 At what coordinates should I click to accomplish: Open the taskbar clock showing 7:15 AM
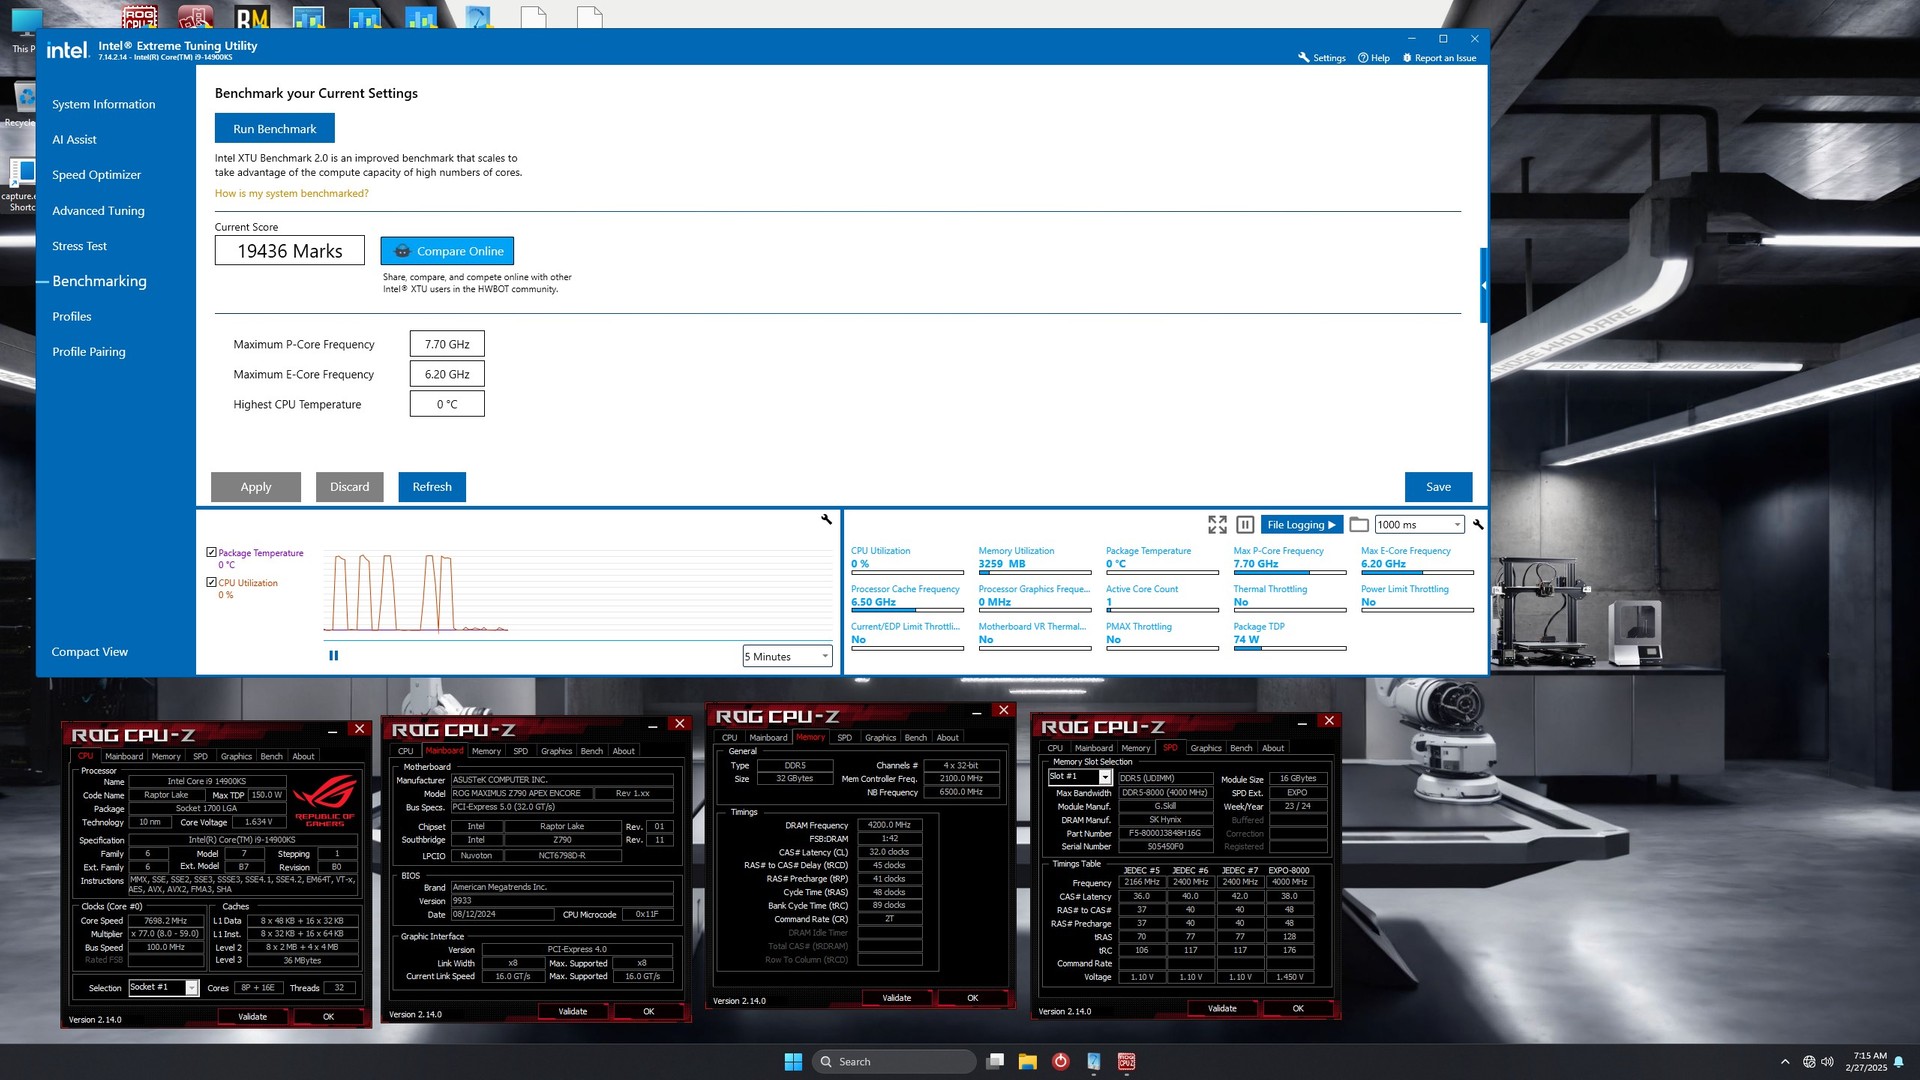(x=1866, y=1062)
